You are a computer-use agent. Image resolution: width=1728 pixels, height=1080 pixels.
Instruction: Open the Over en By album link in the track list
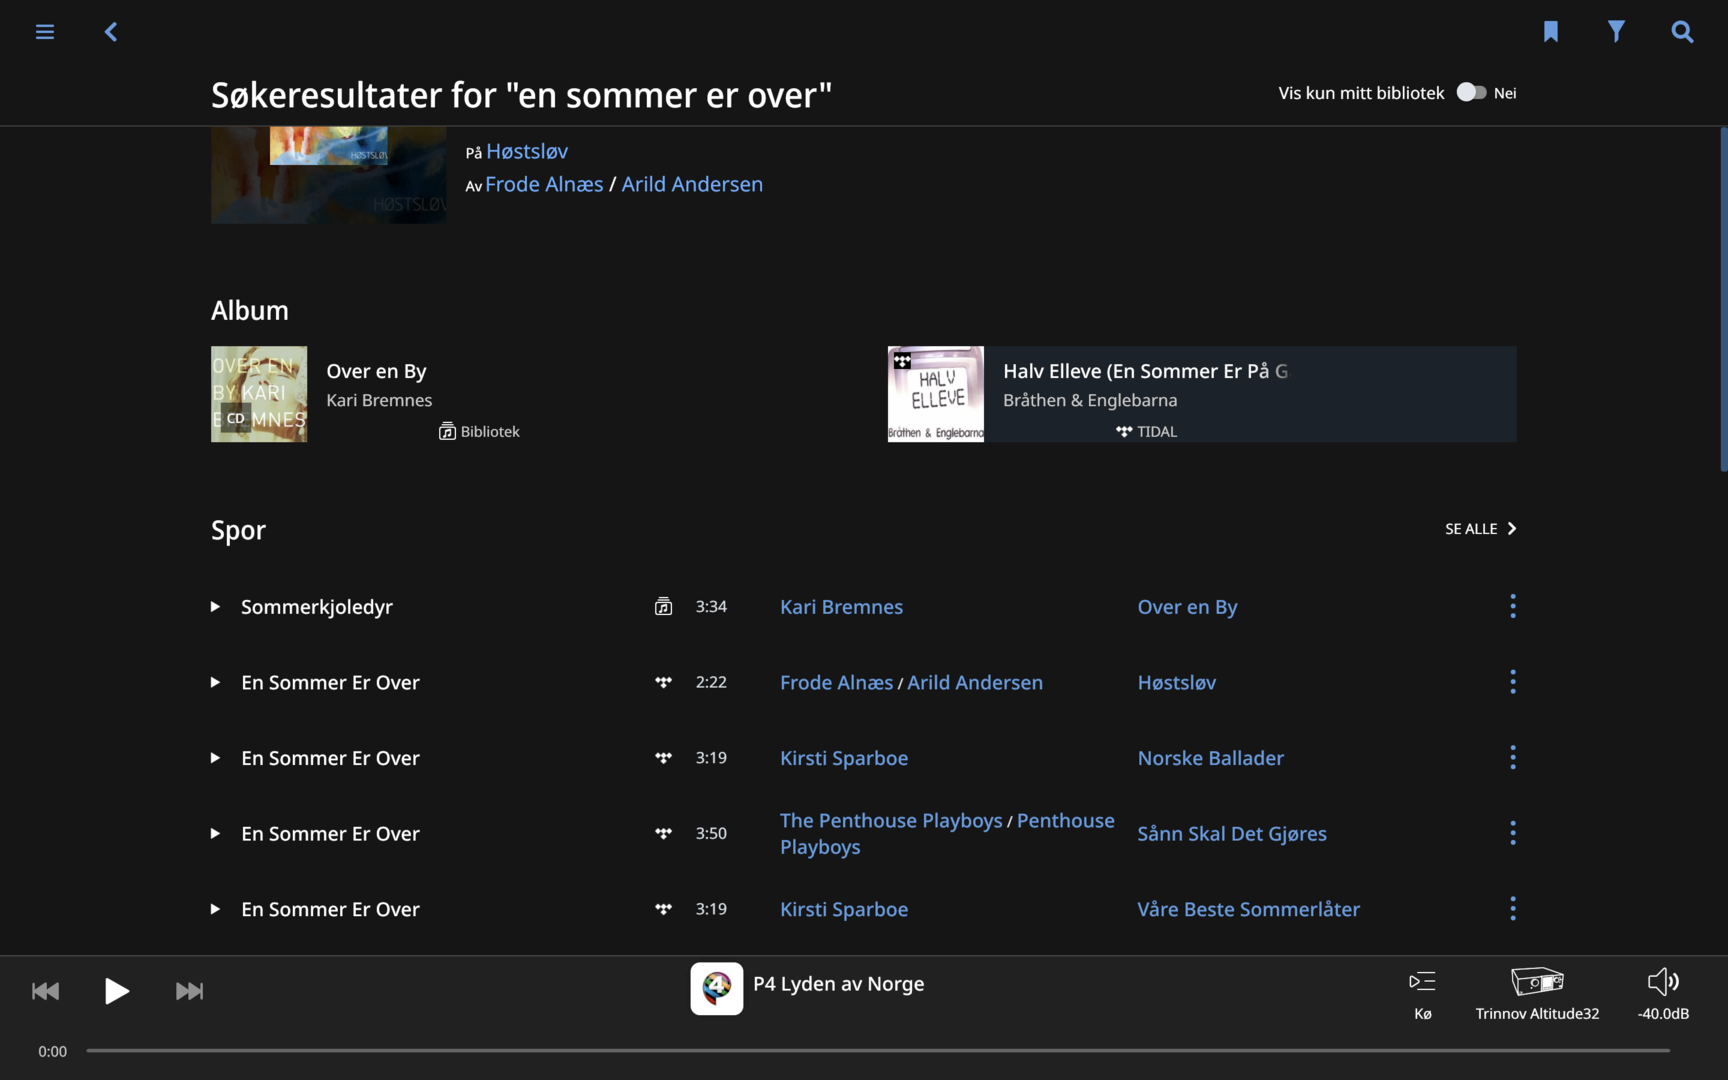(x=1187, y=607)
